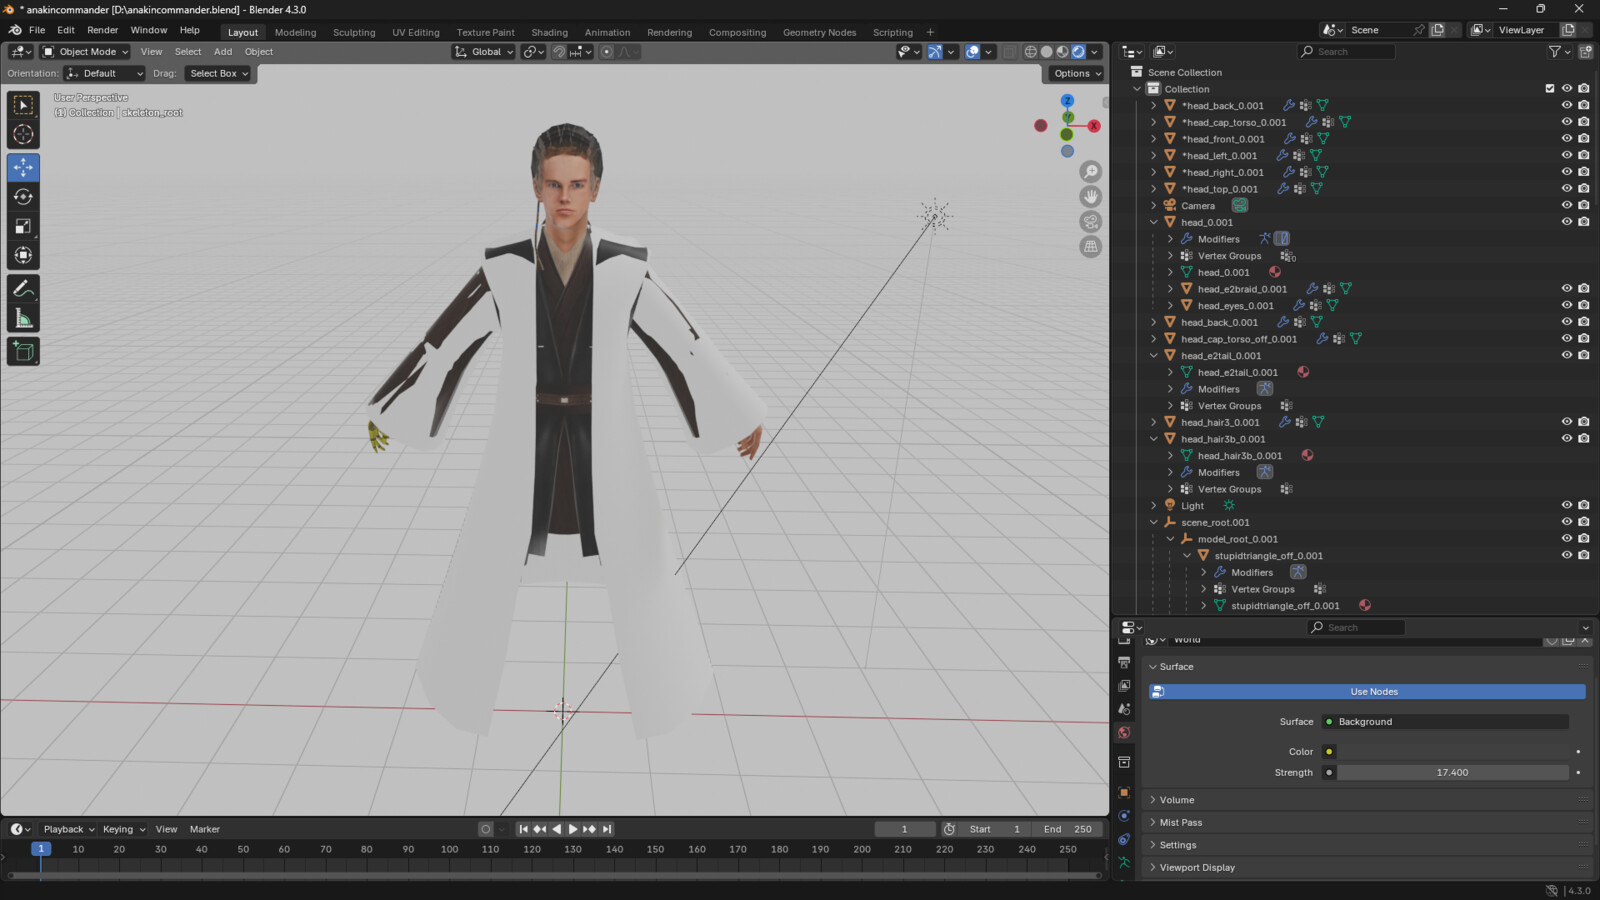Jump to the timeline end frame
The width and height of the screenshot is (1600, 900).
pos(607,829)
